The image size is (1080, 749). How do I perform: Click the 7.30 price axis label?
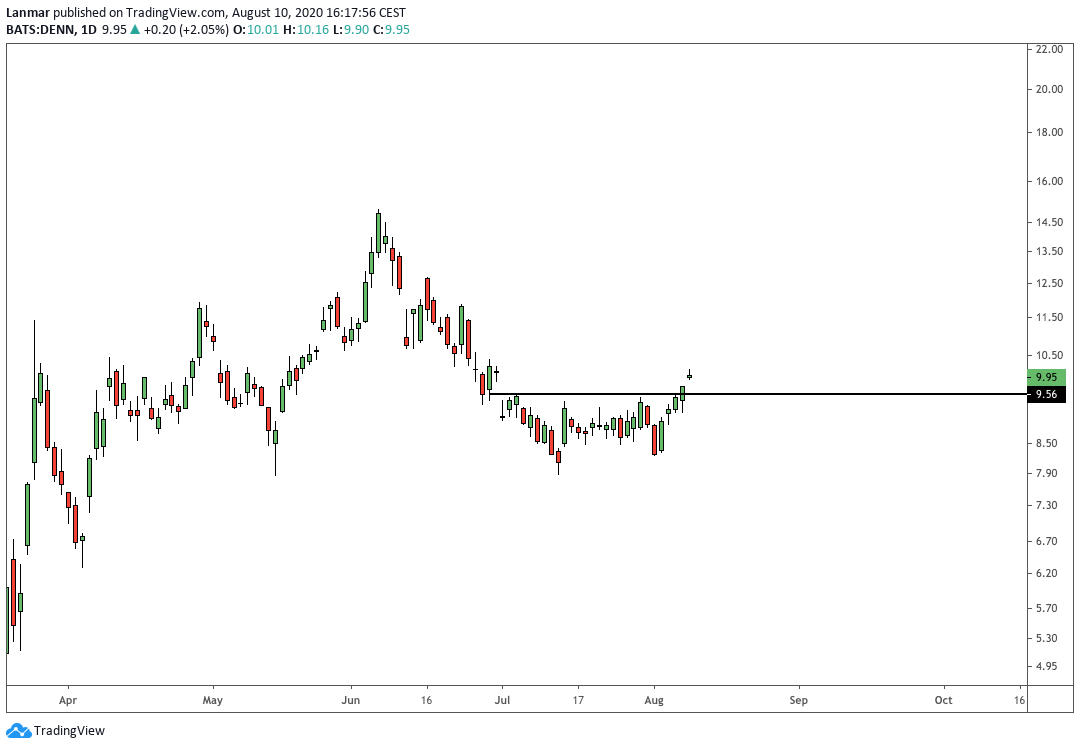[x=1046, y=505]
